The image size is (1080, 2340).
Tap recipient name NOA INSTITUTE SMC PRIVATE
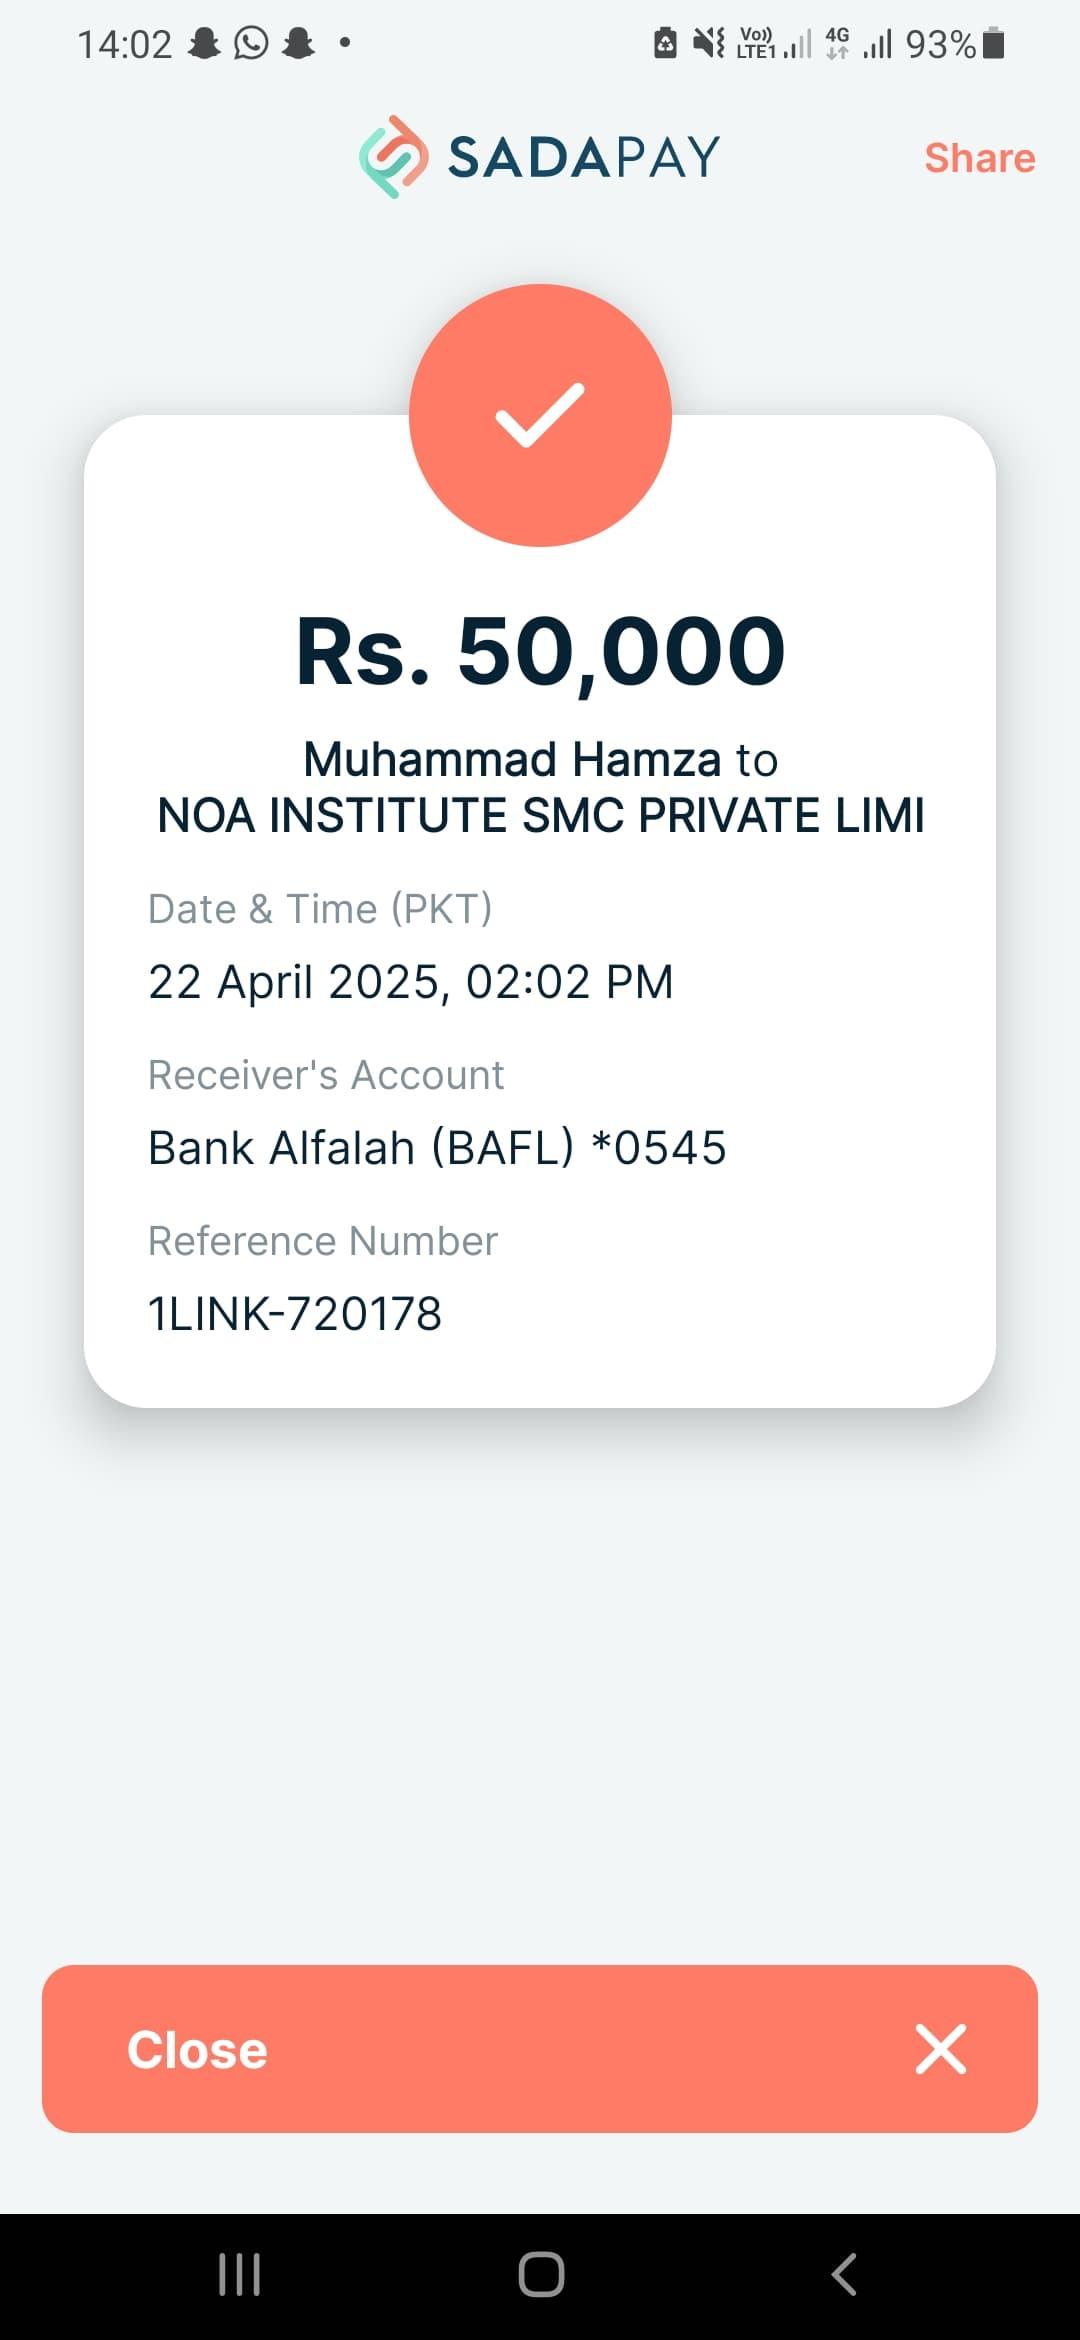coord(540,816)
